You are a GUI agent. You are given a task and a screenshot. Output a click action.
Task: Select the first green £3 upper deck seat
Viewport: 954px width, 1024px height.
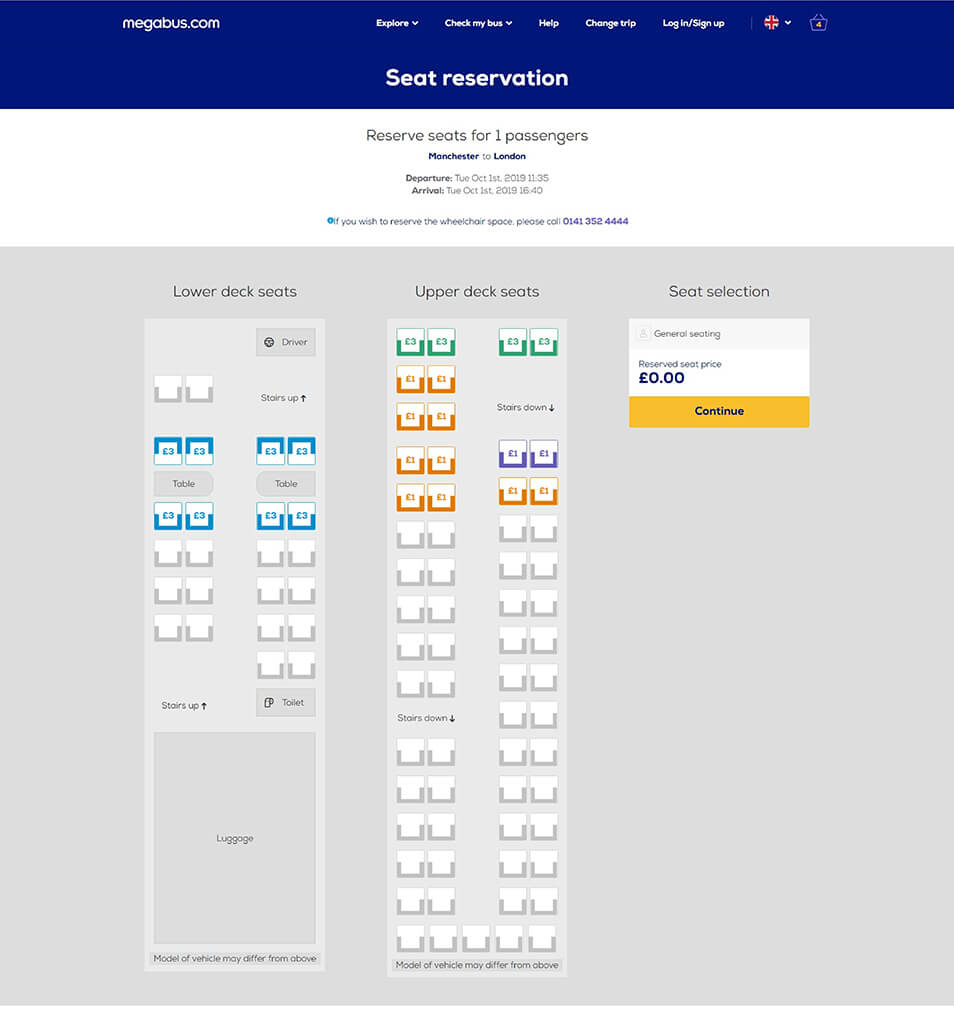tap(410, 342)
